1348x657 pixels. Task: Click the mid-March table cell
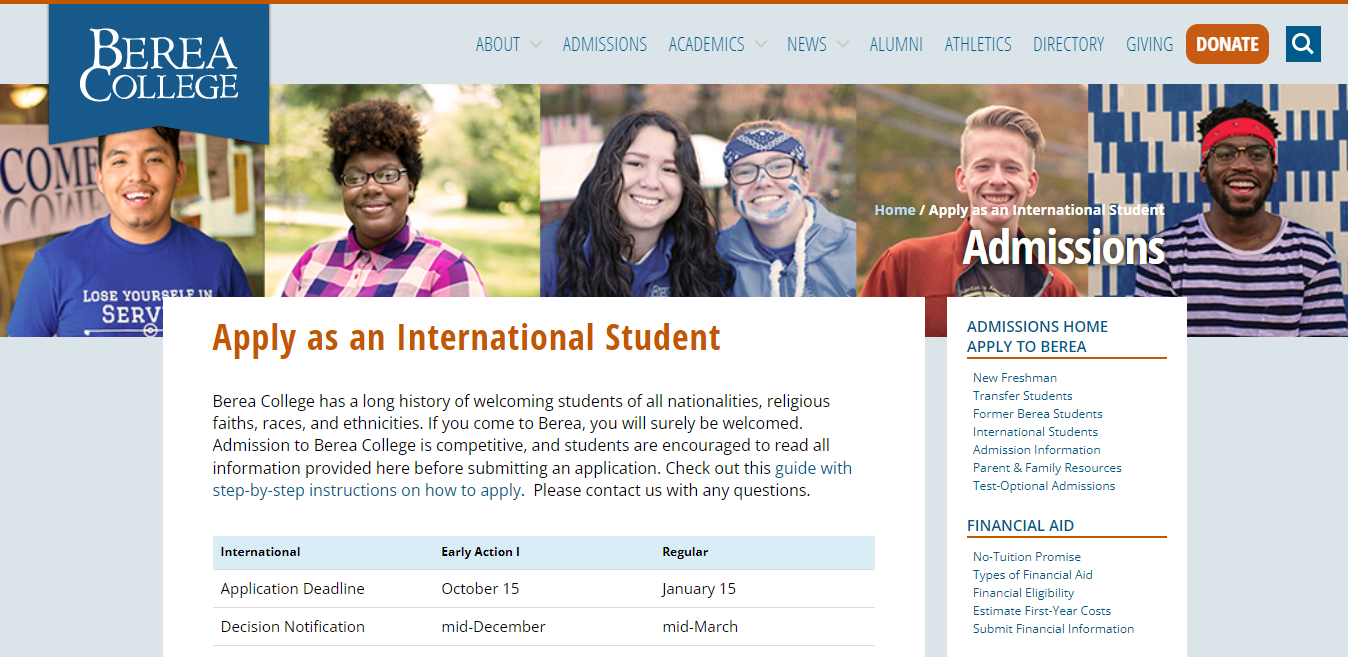700,627
